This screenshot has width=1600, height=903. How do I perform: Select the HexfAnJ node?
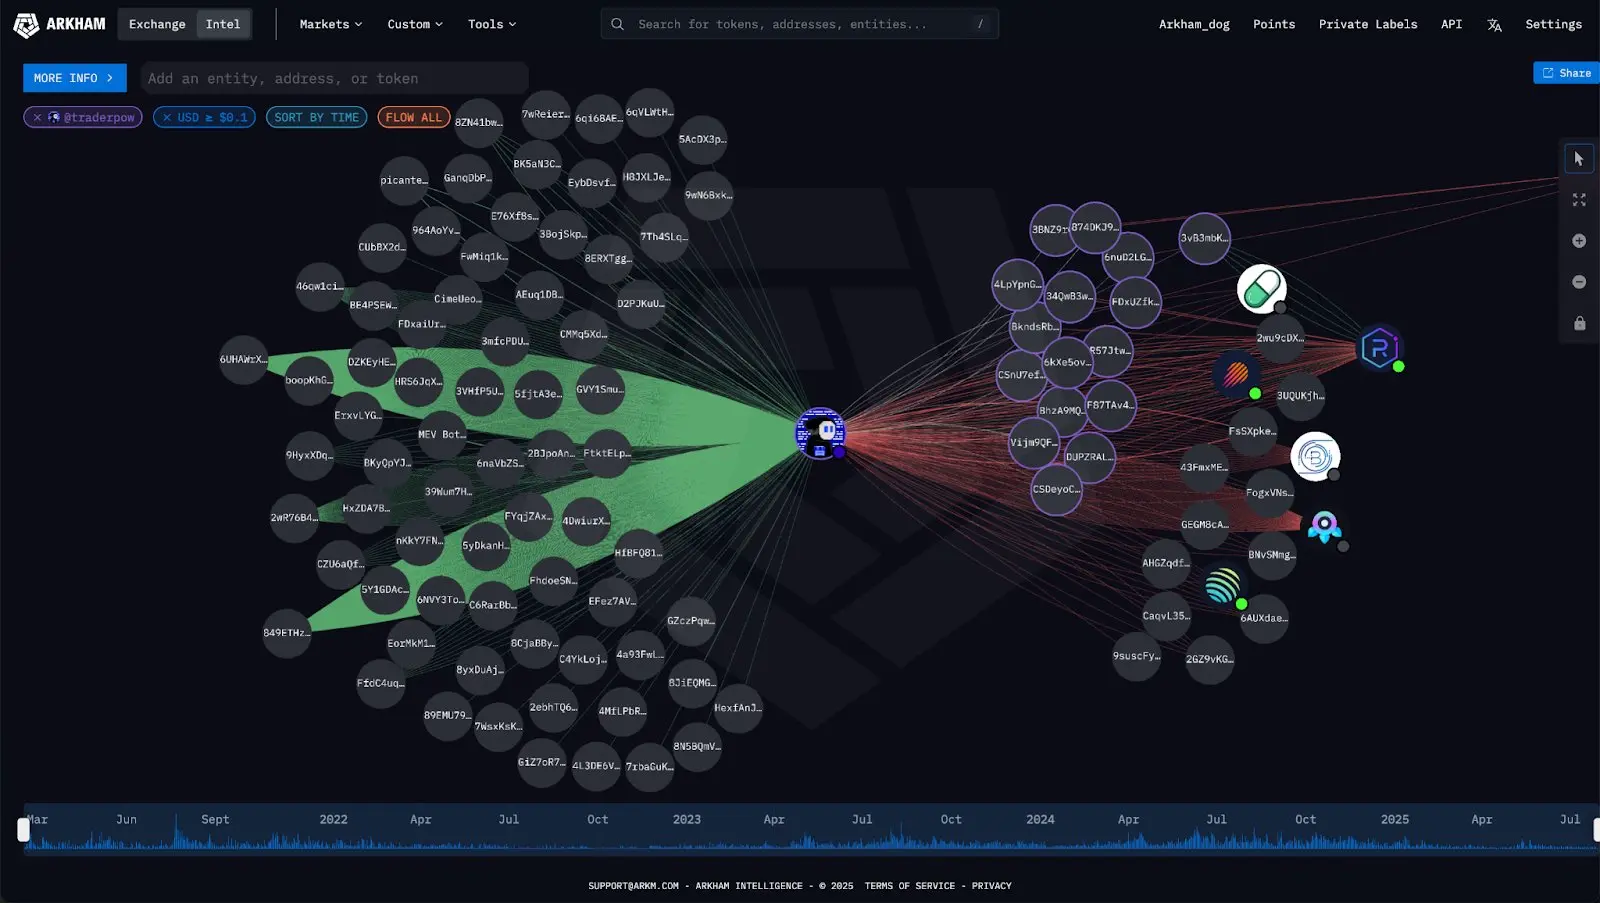point(738,708)
